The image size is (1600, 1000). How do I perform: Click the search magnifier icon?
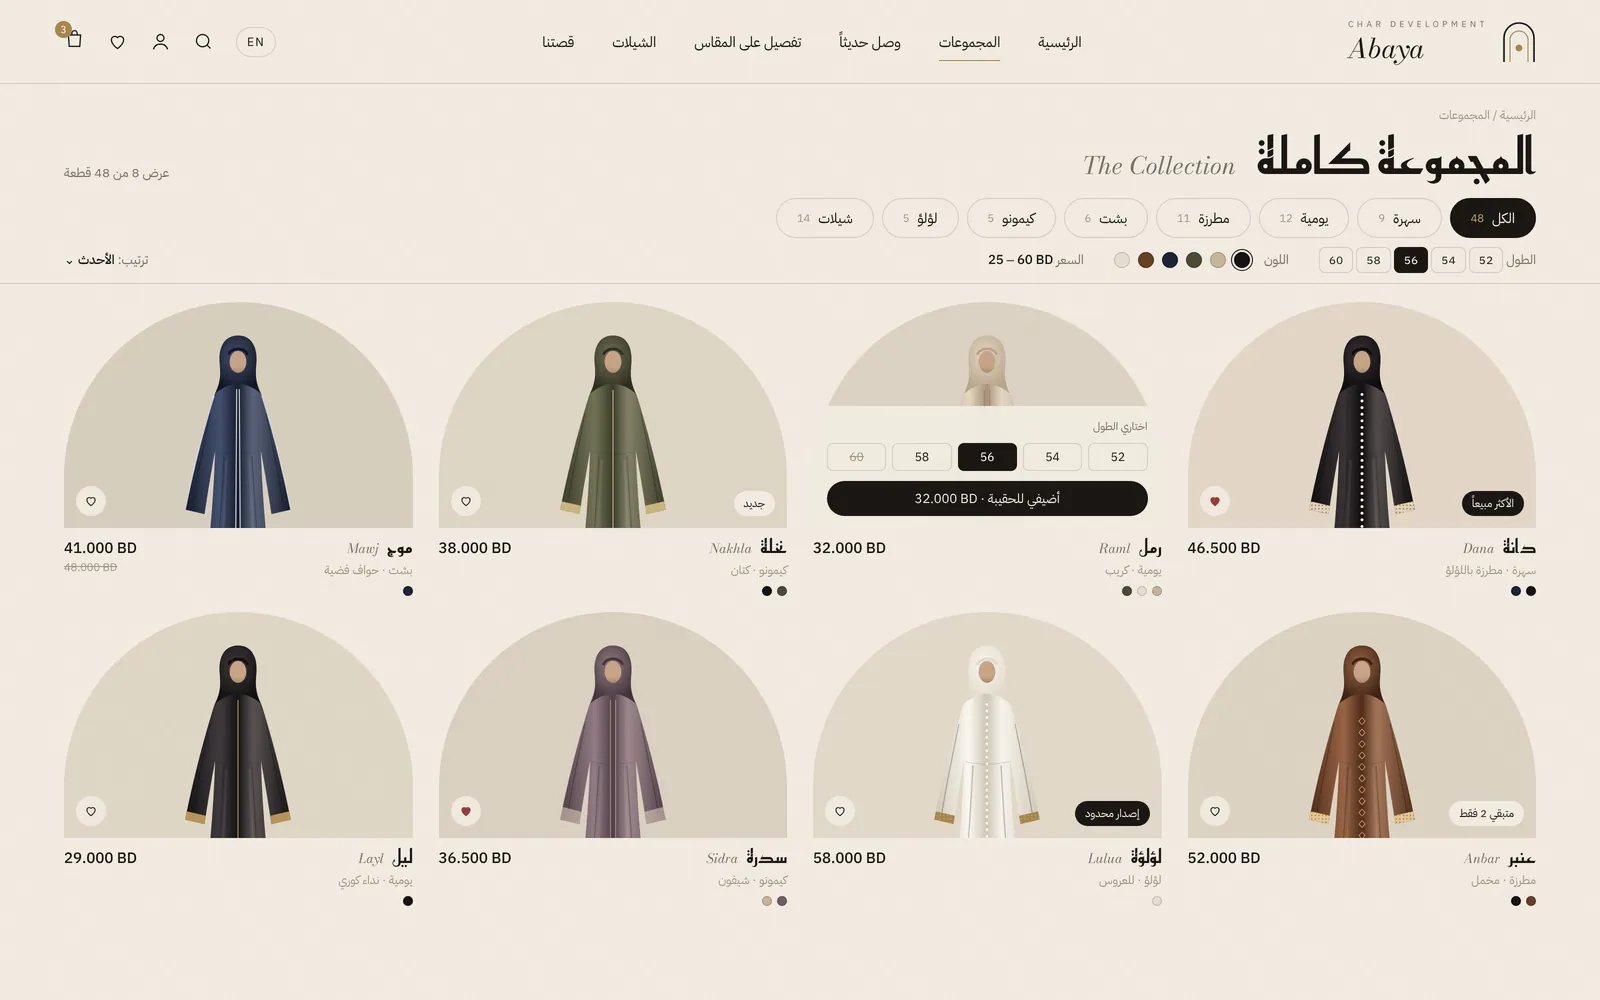tap(203, 42)
